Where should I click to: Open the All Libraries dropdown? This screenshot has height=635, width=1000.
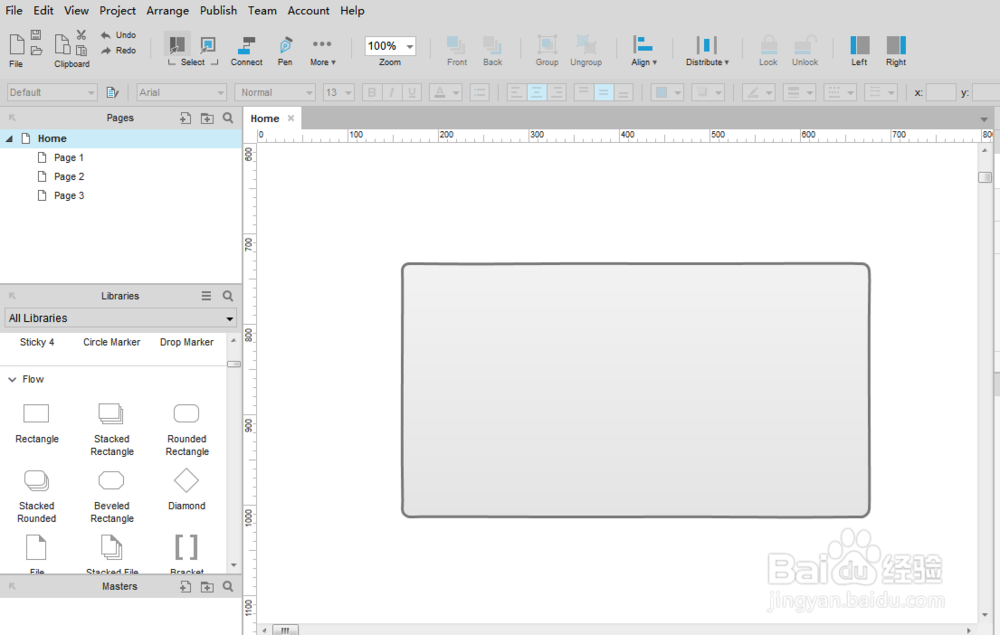click(x=121, y=318)
